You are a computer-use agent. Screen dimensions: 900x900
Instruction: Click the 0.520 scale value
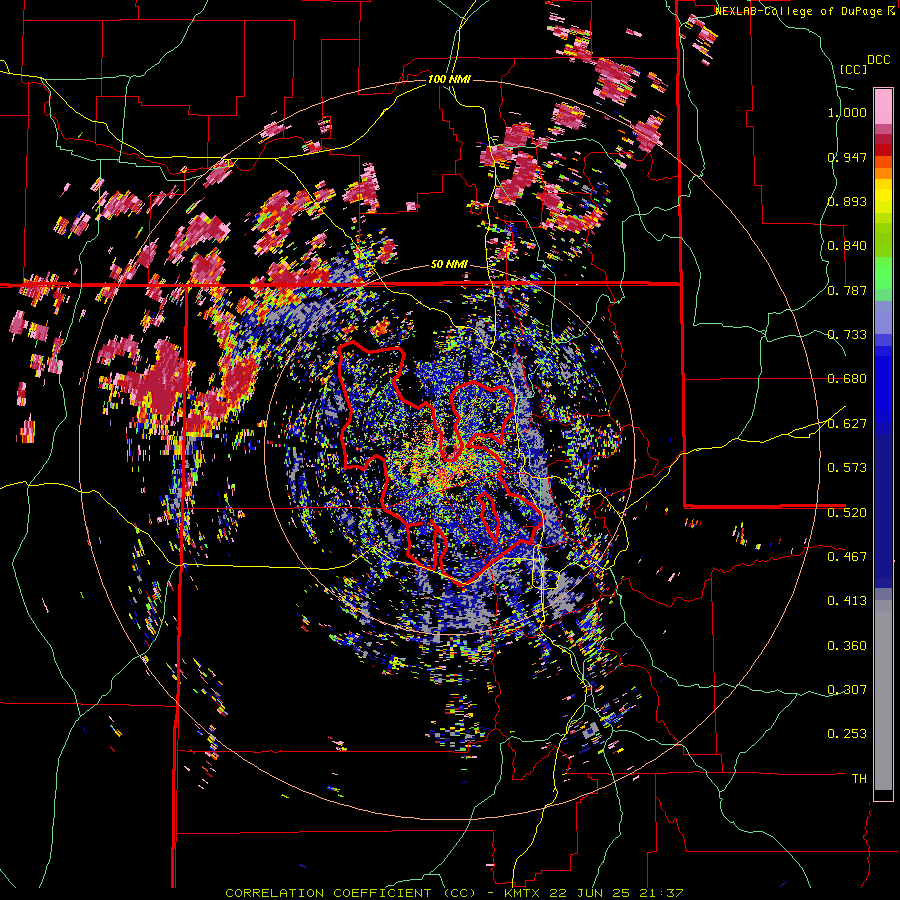tap(847, 513)
